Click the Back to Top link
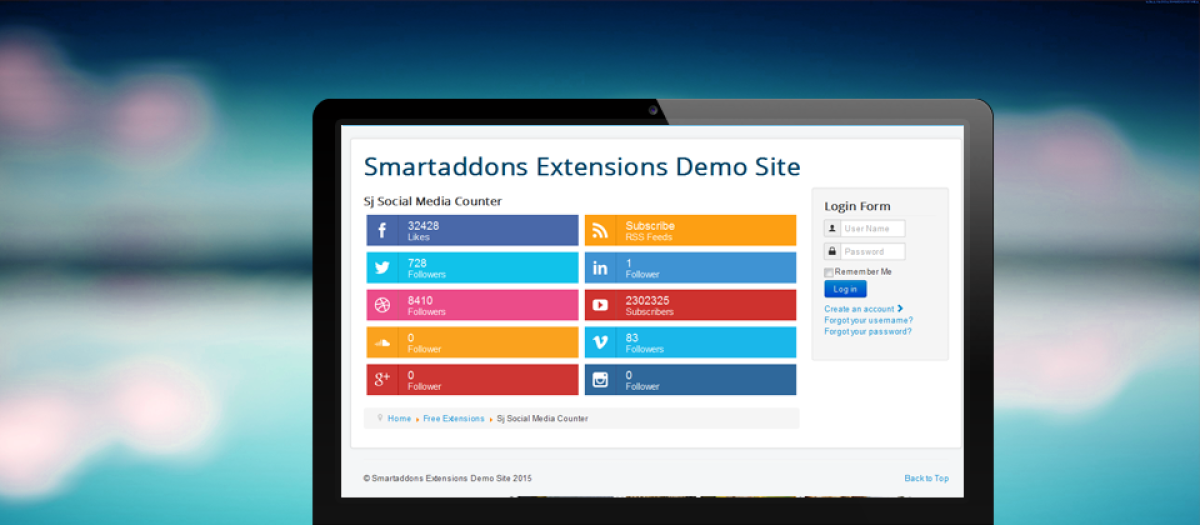 [x=926, y=478]
